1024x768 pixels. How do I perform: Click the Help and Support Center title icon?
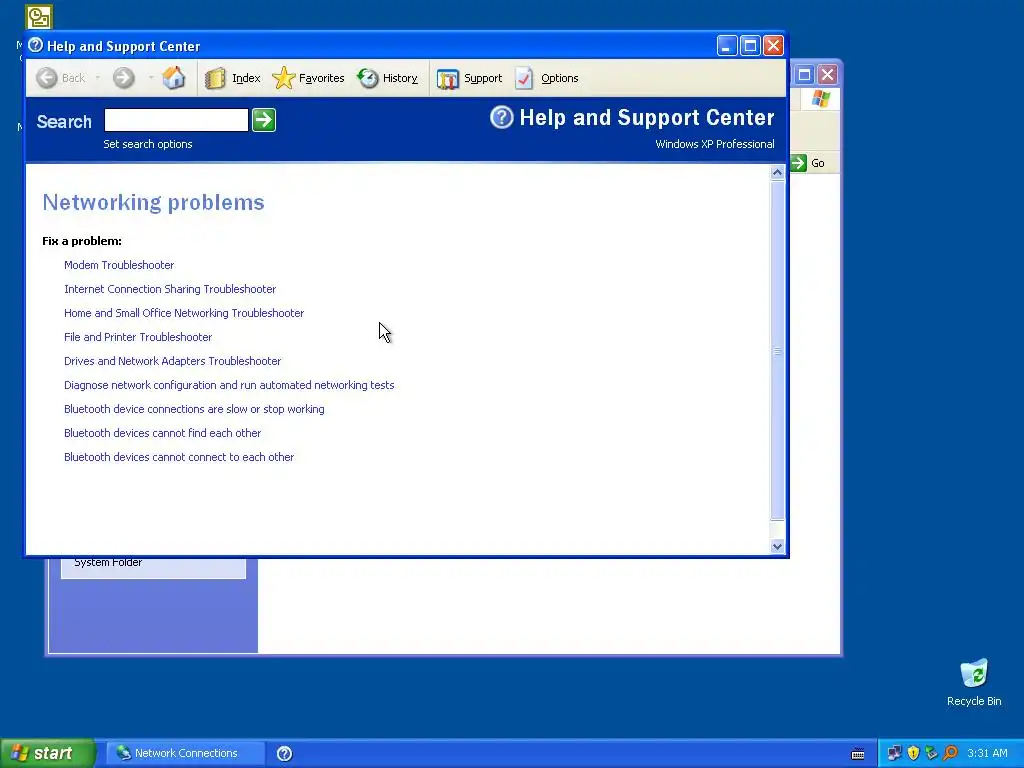click(35, 45)
